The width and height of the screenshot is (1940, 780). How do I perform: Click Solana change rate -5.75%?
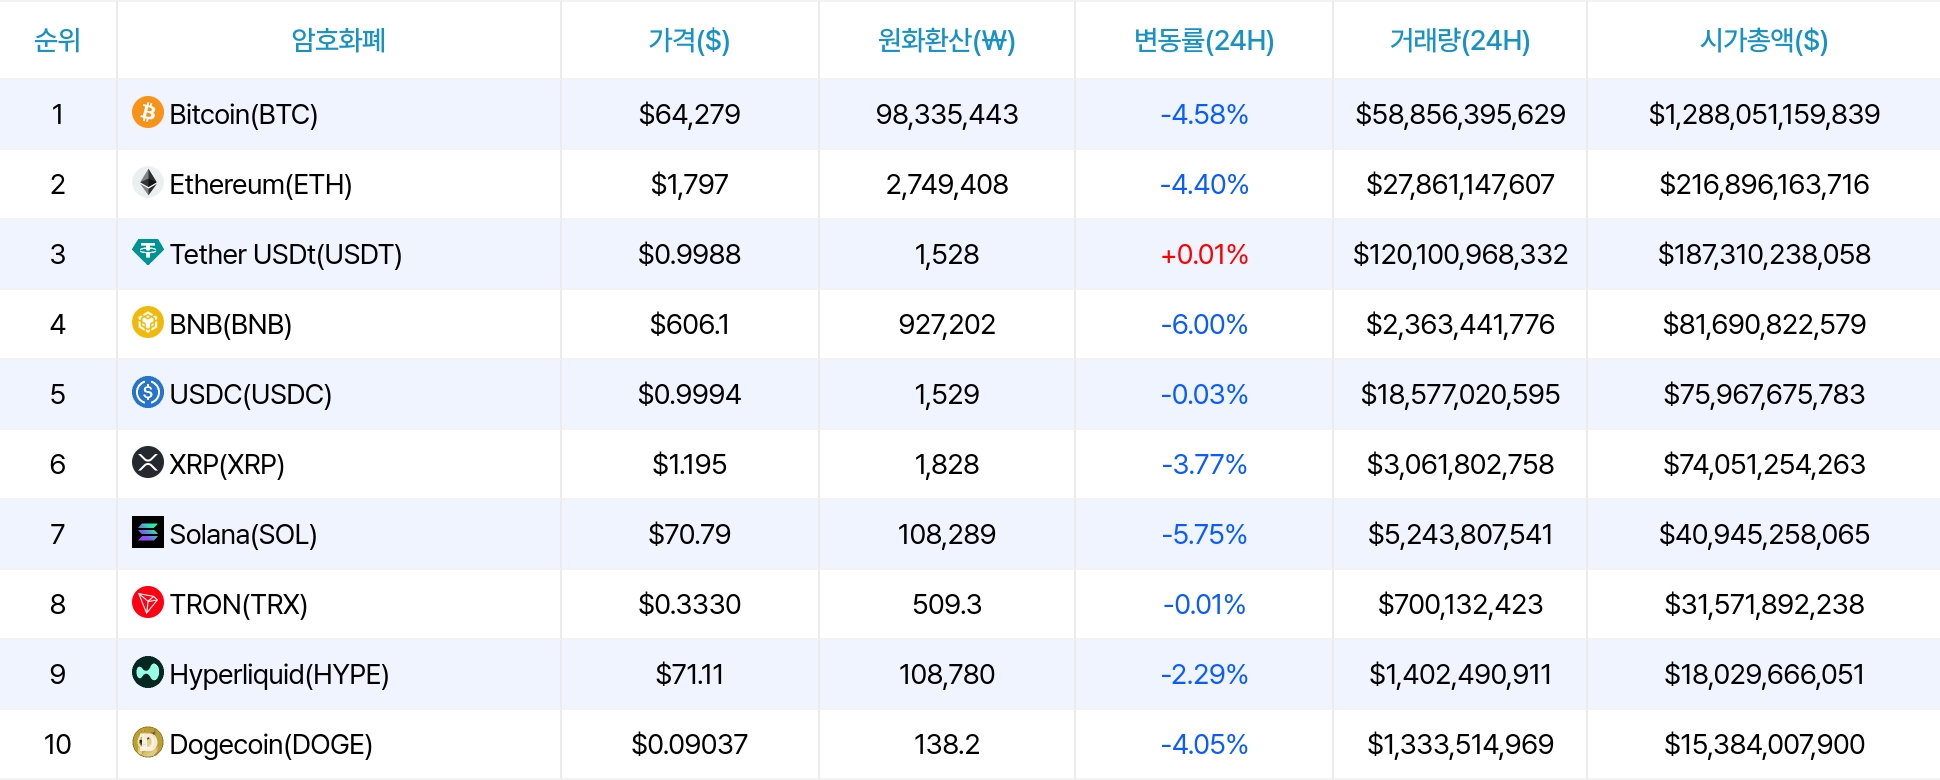pos(1204,534)
